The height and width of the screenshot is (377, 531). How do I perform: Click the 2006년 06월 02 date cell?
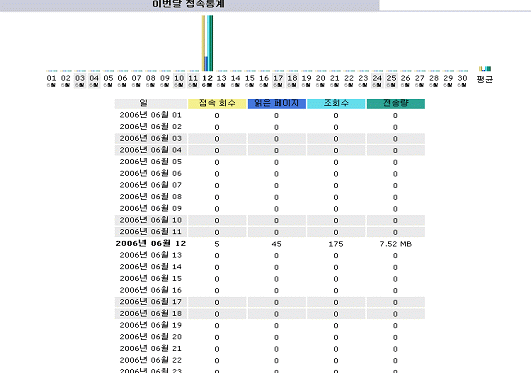[151, 127]
